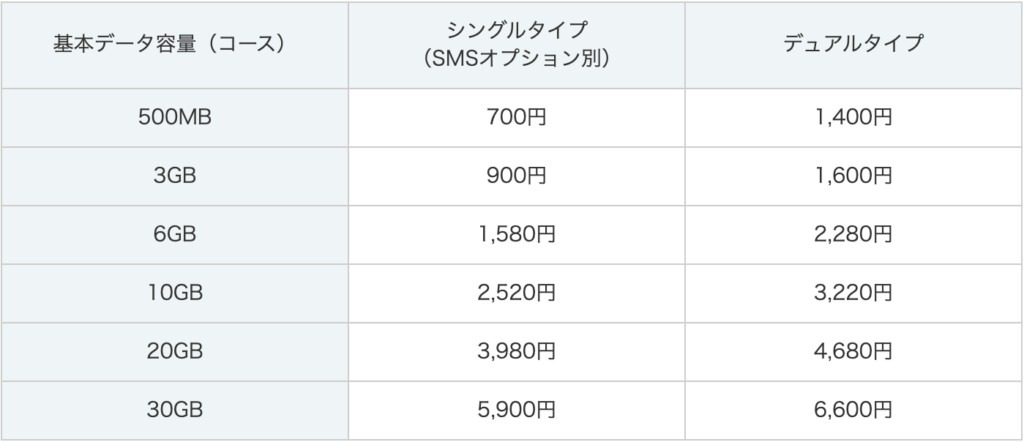
Task: Click the 2,280円 price cell
Action: pos(853,235)
